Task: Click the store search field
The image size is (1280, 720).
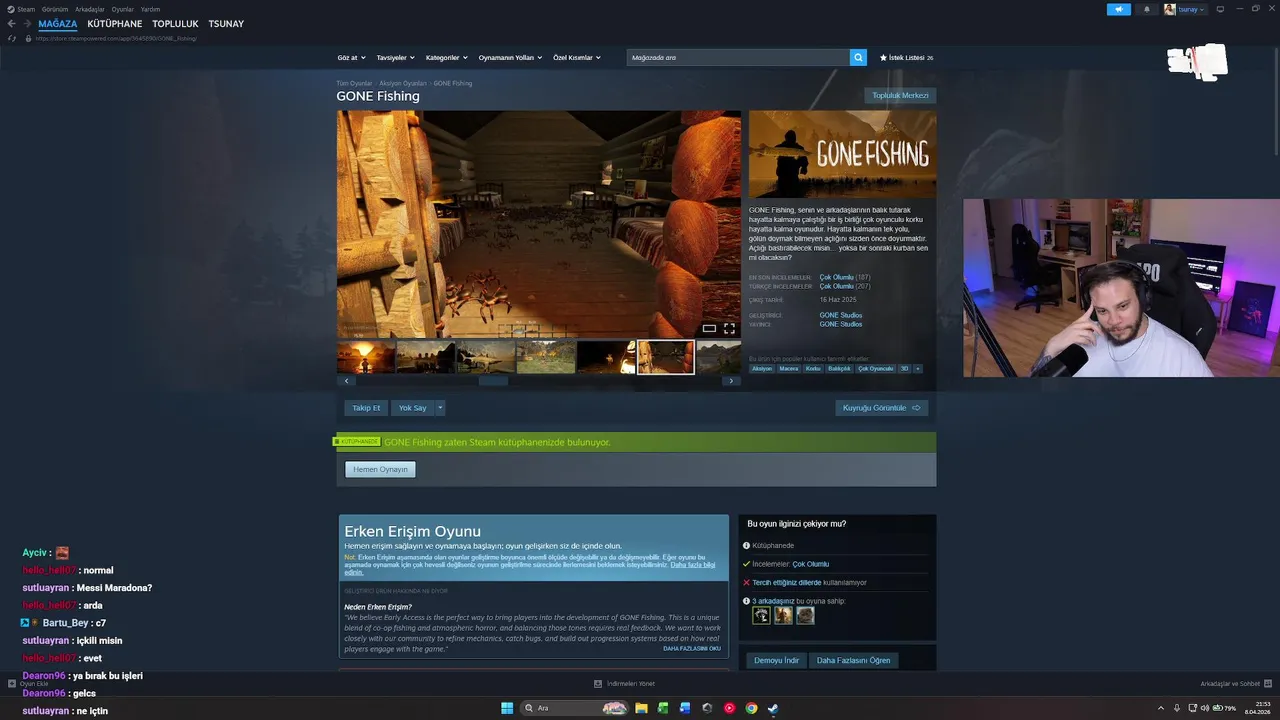Action: 738,58
